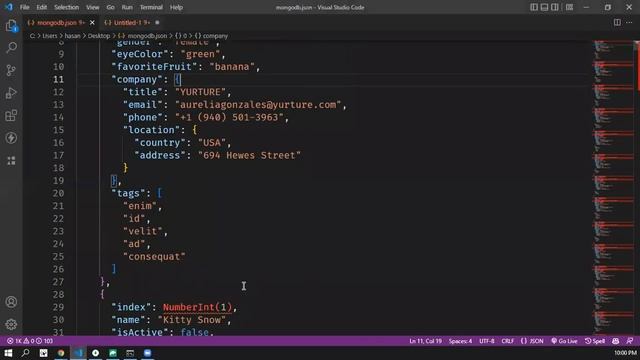Image resolution: width=640 pixels, height=360 pixels.
Task: Click the company breadcrumb segment
Action: point(211,36)
